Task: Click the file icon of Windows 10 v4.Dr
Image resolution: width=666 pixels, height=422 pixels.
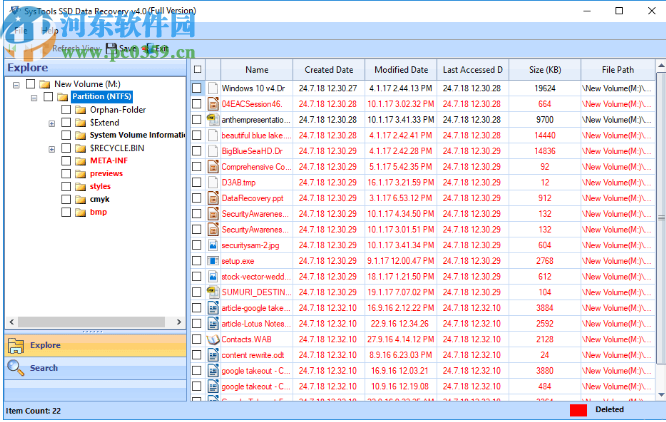Action: (x=213, y=88)
